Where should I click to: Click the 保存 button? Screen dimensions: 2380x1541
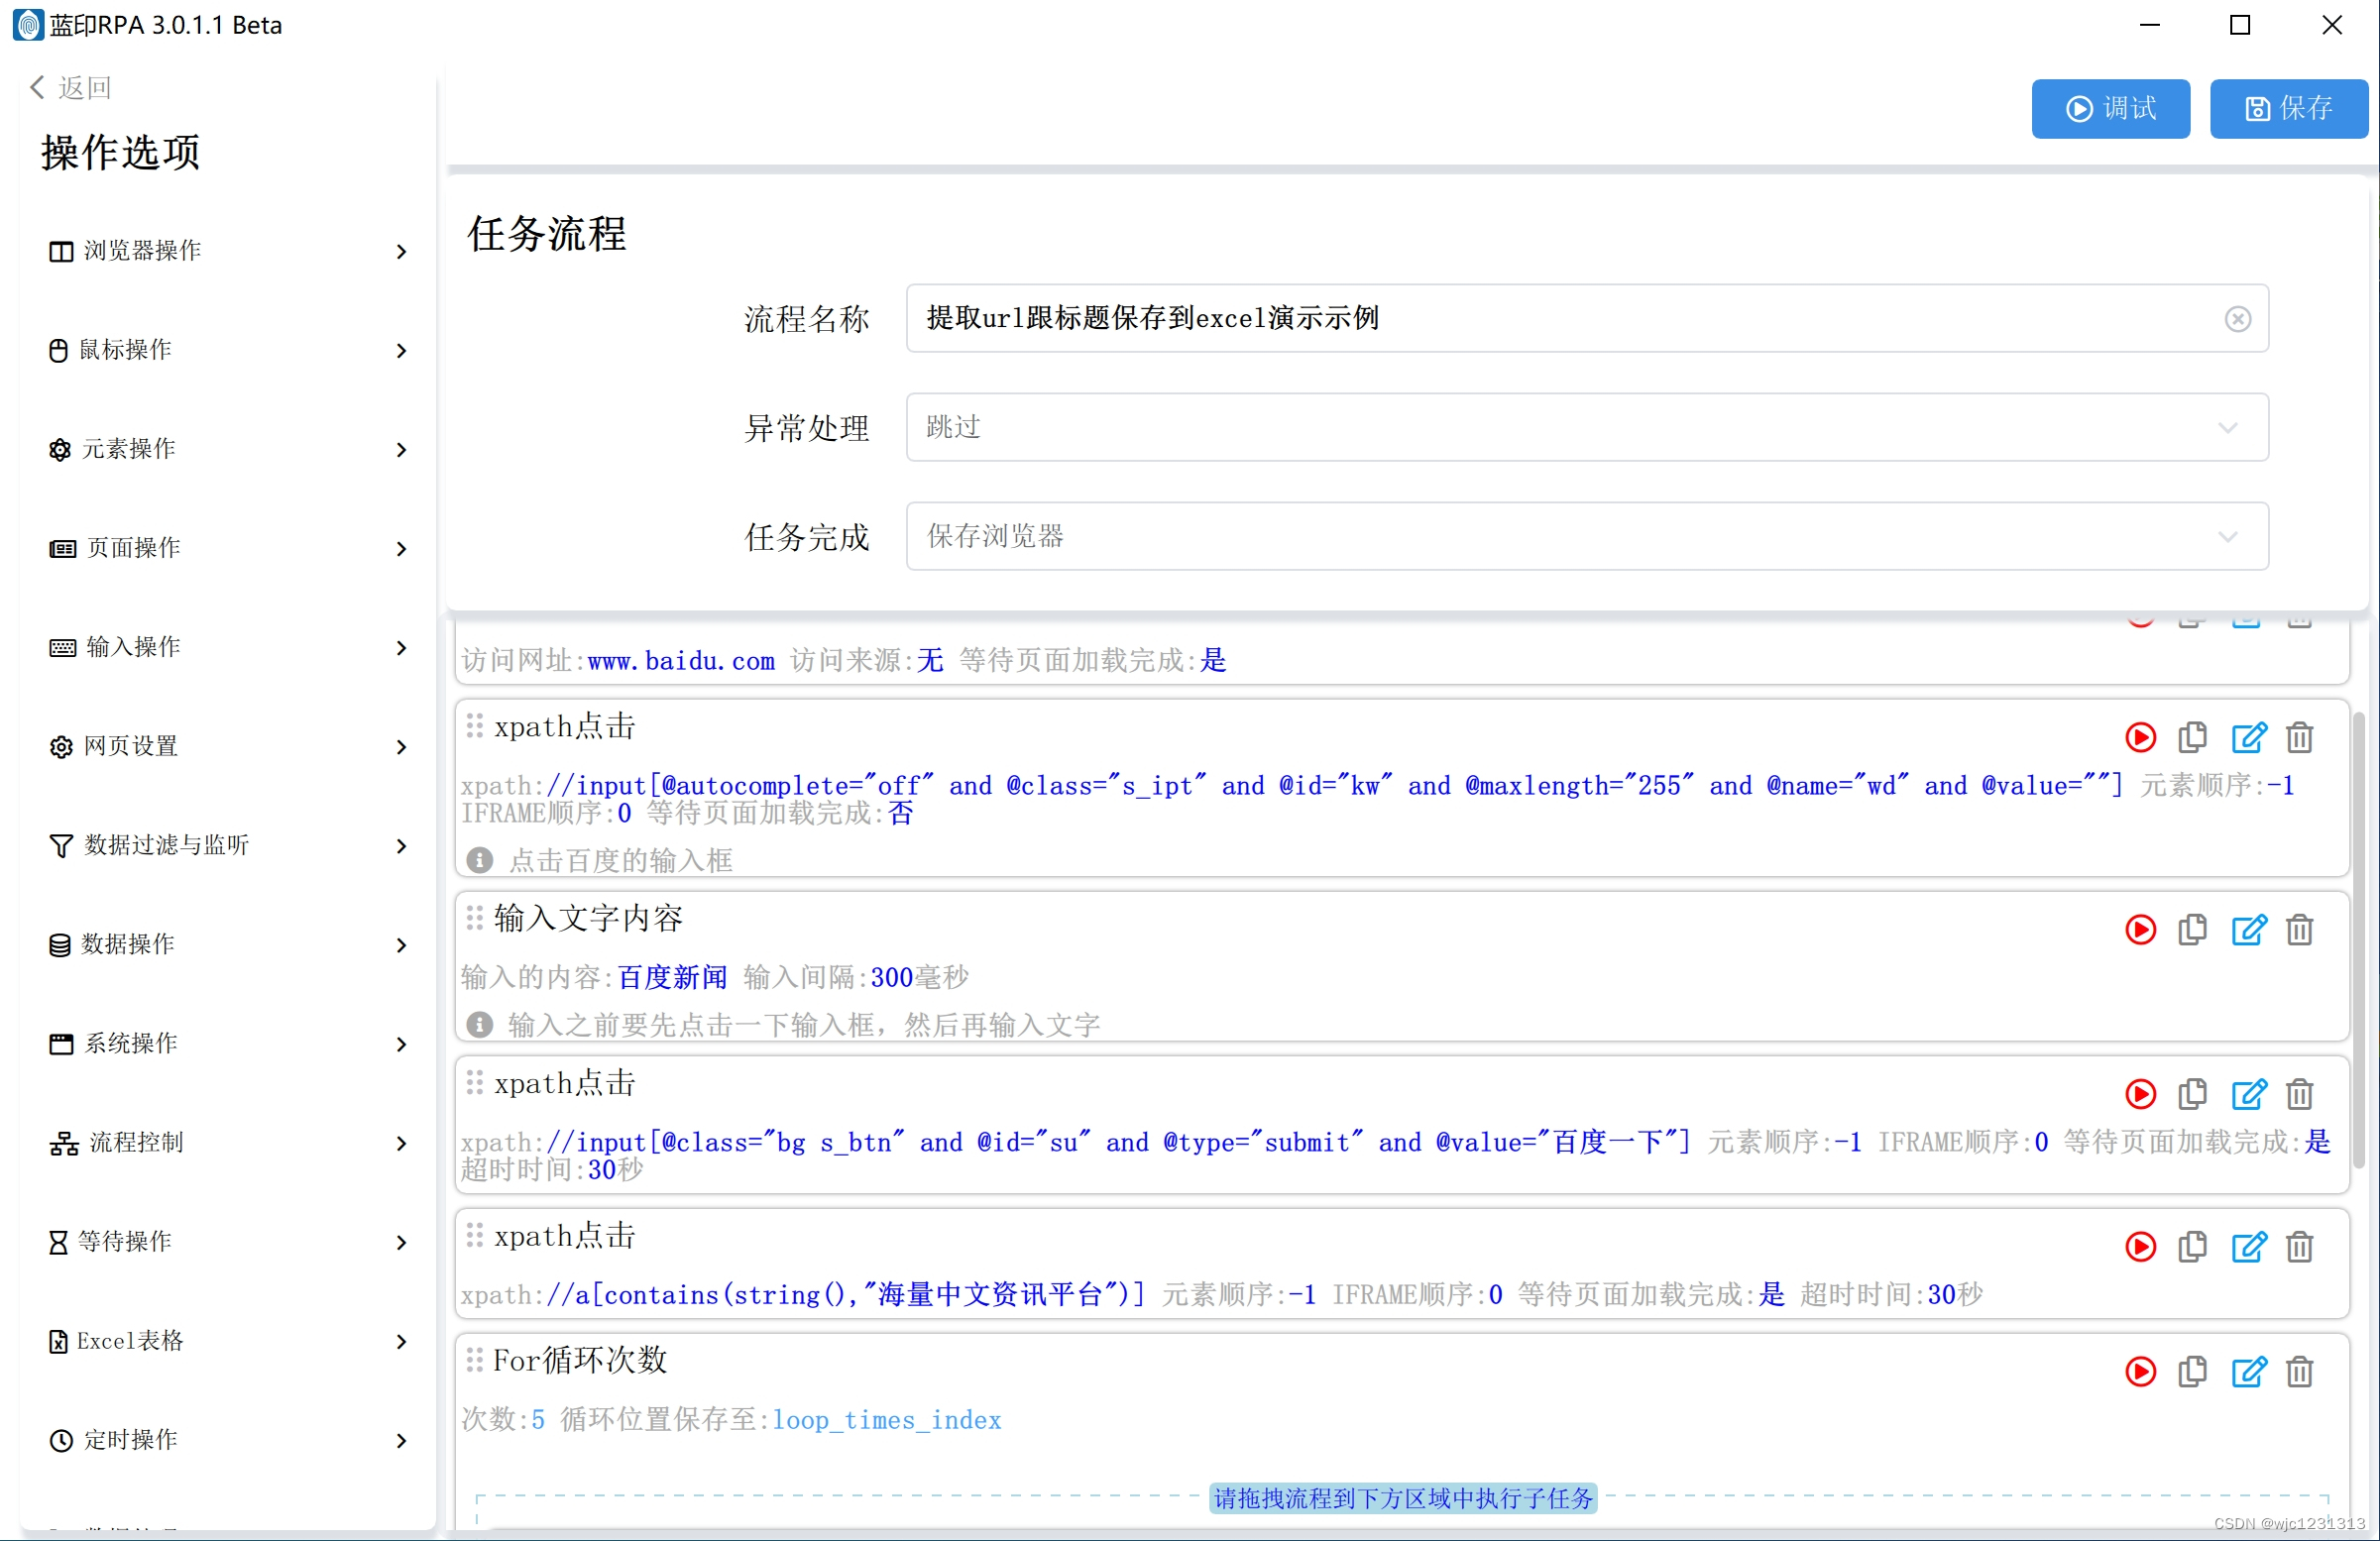[2288, 108]
